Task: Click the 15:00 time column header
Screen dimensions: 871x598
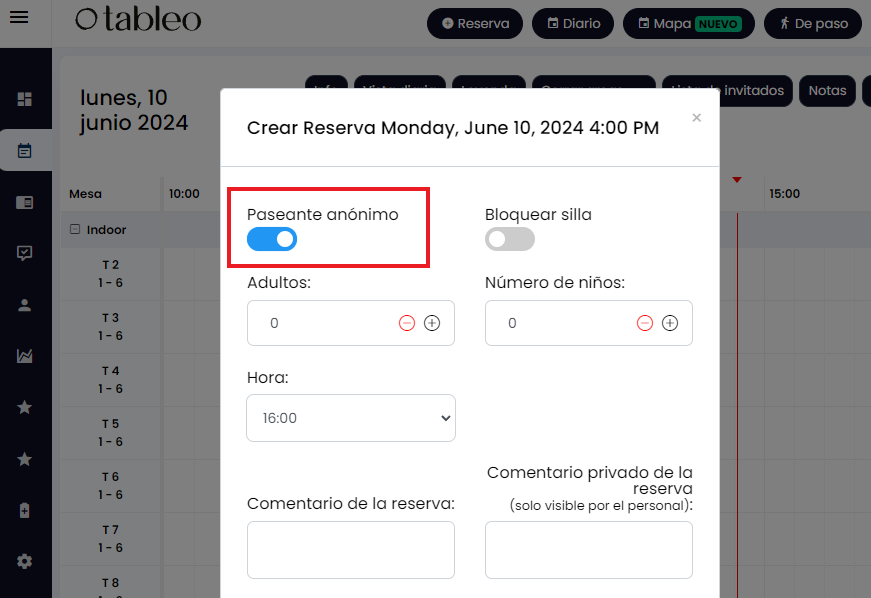Action: point(784,194)
